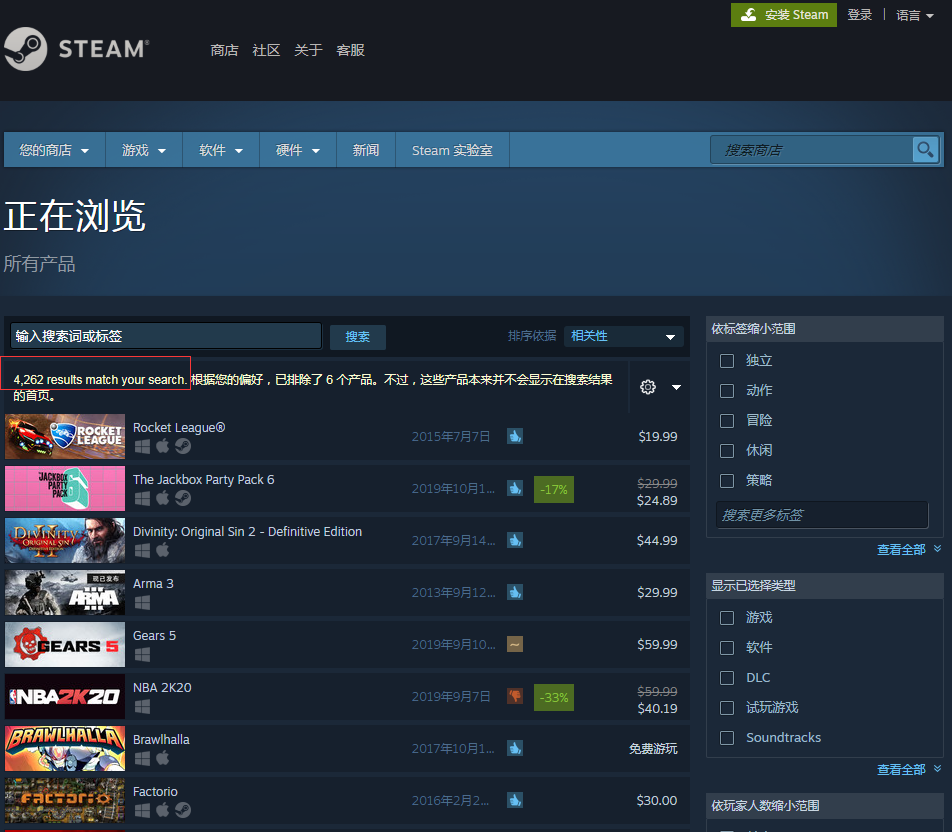
Task: Click the Install Steam download icon
Action: tap(749, 15)
